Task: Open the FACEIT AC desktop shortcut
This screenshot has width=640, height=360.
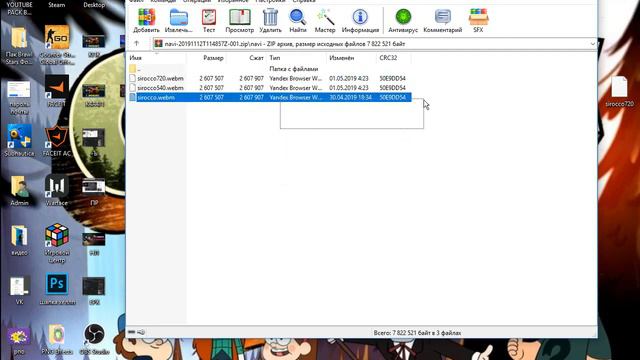Action: tap(56, 141)
